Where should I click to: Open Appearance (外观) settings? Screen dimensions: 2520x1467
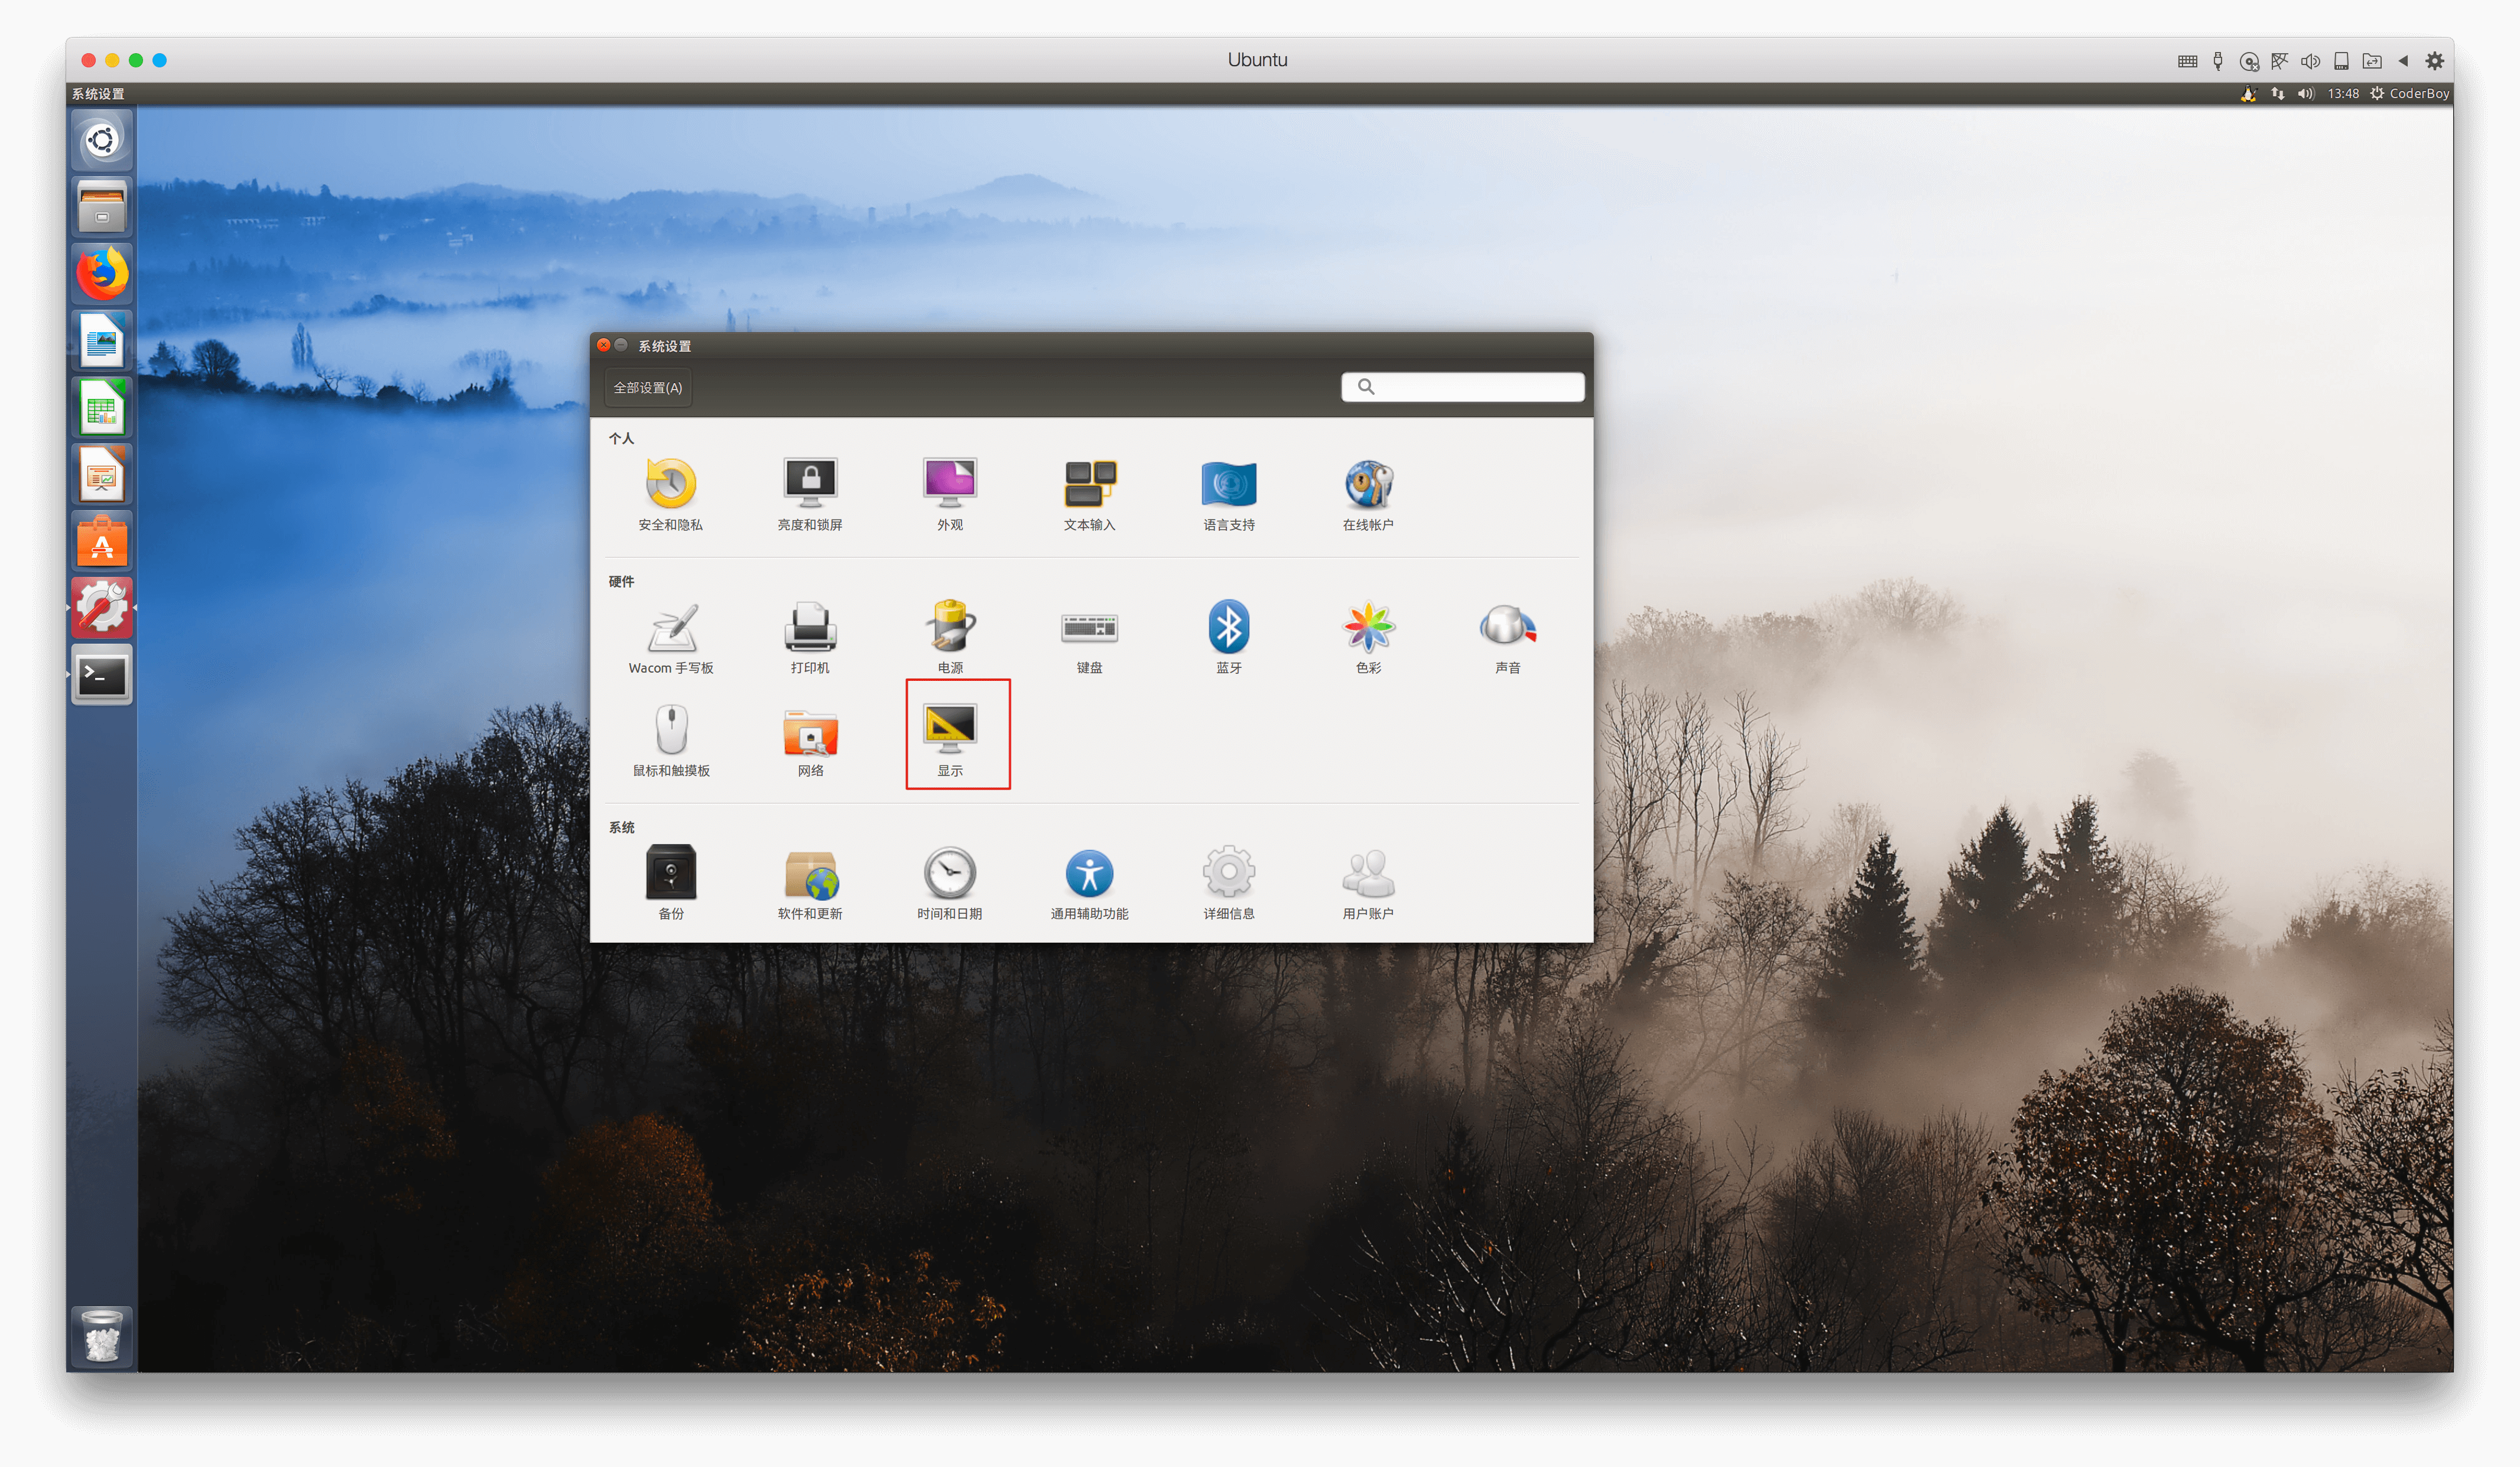tap(950, 494)
